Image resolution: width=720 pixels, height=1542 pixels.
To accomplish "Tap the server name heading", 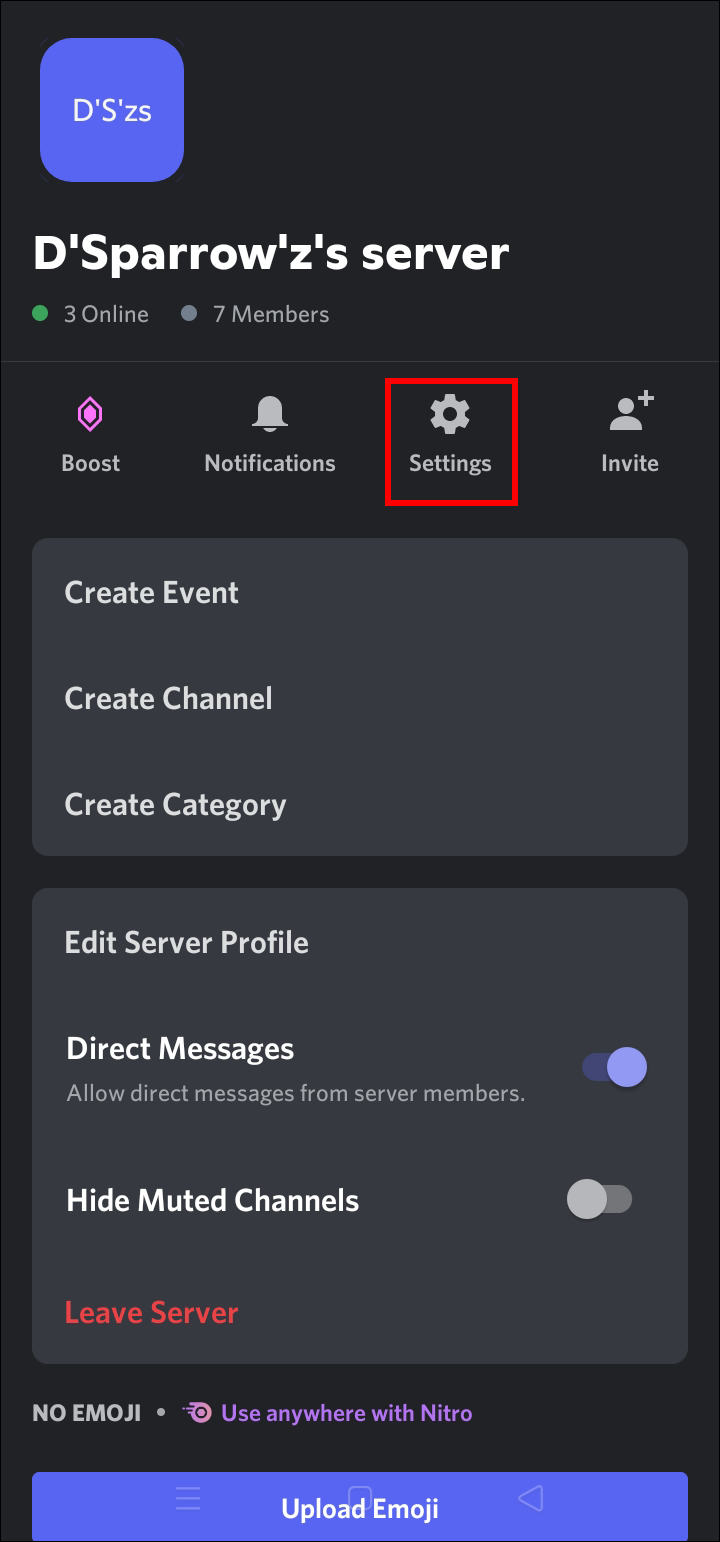I will (271, 254).
